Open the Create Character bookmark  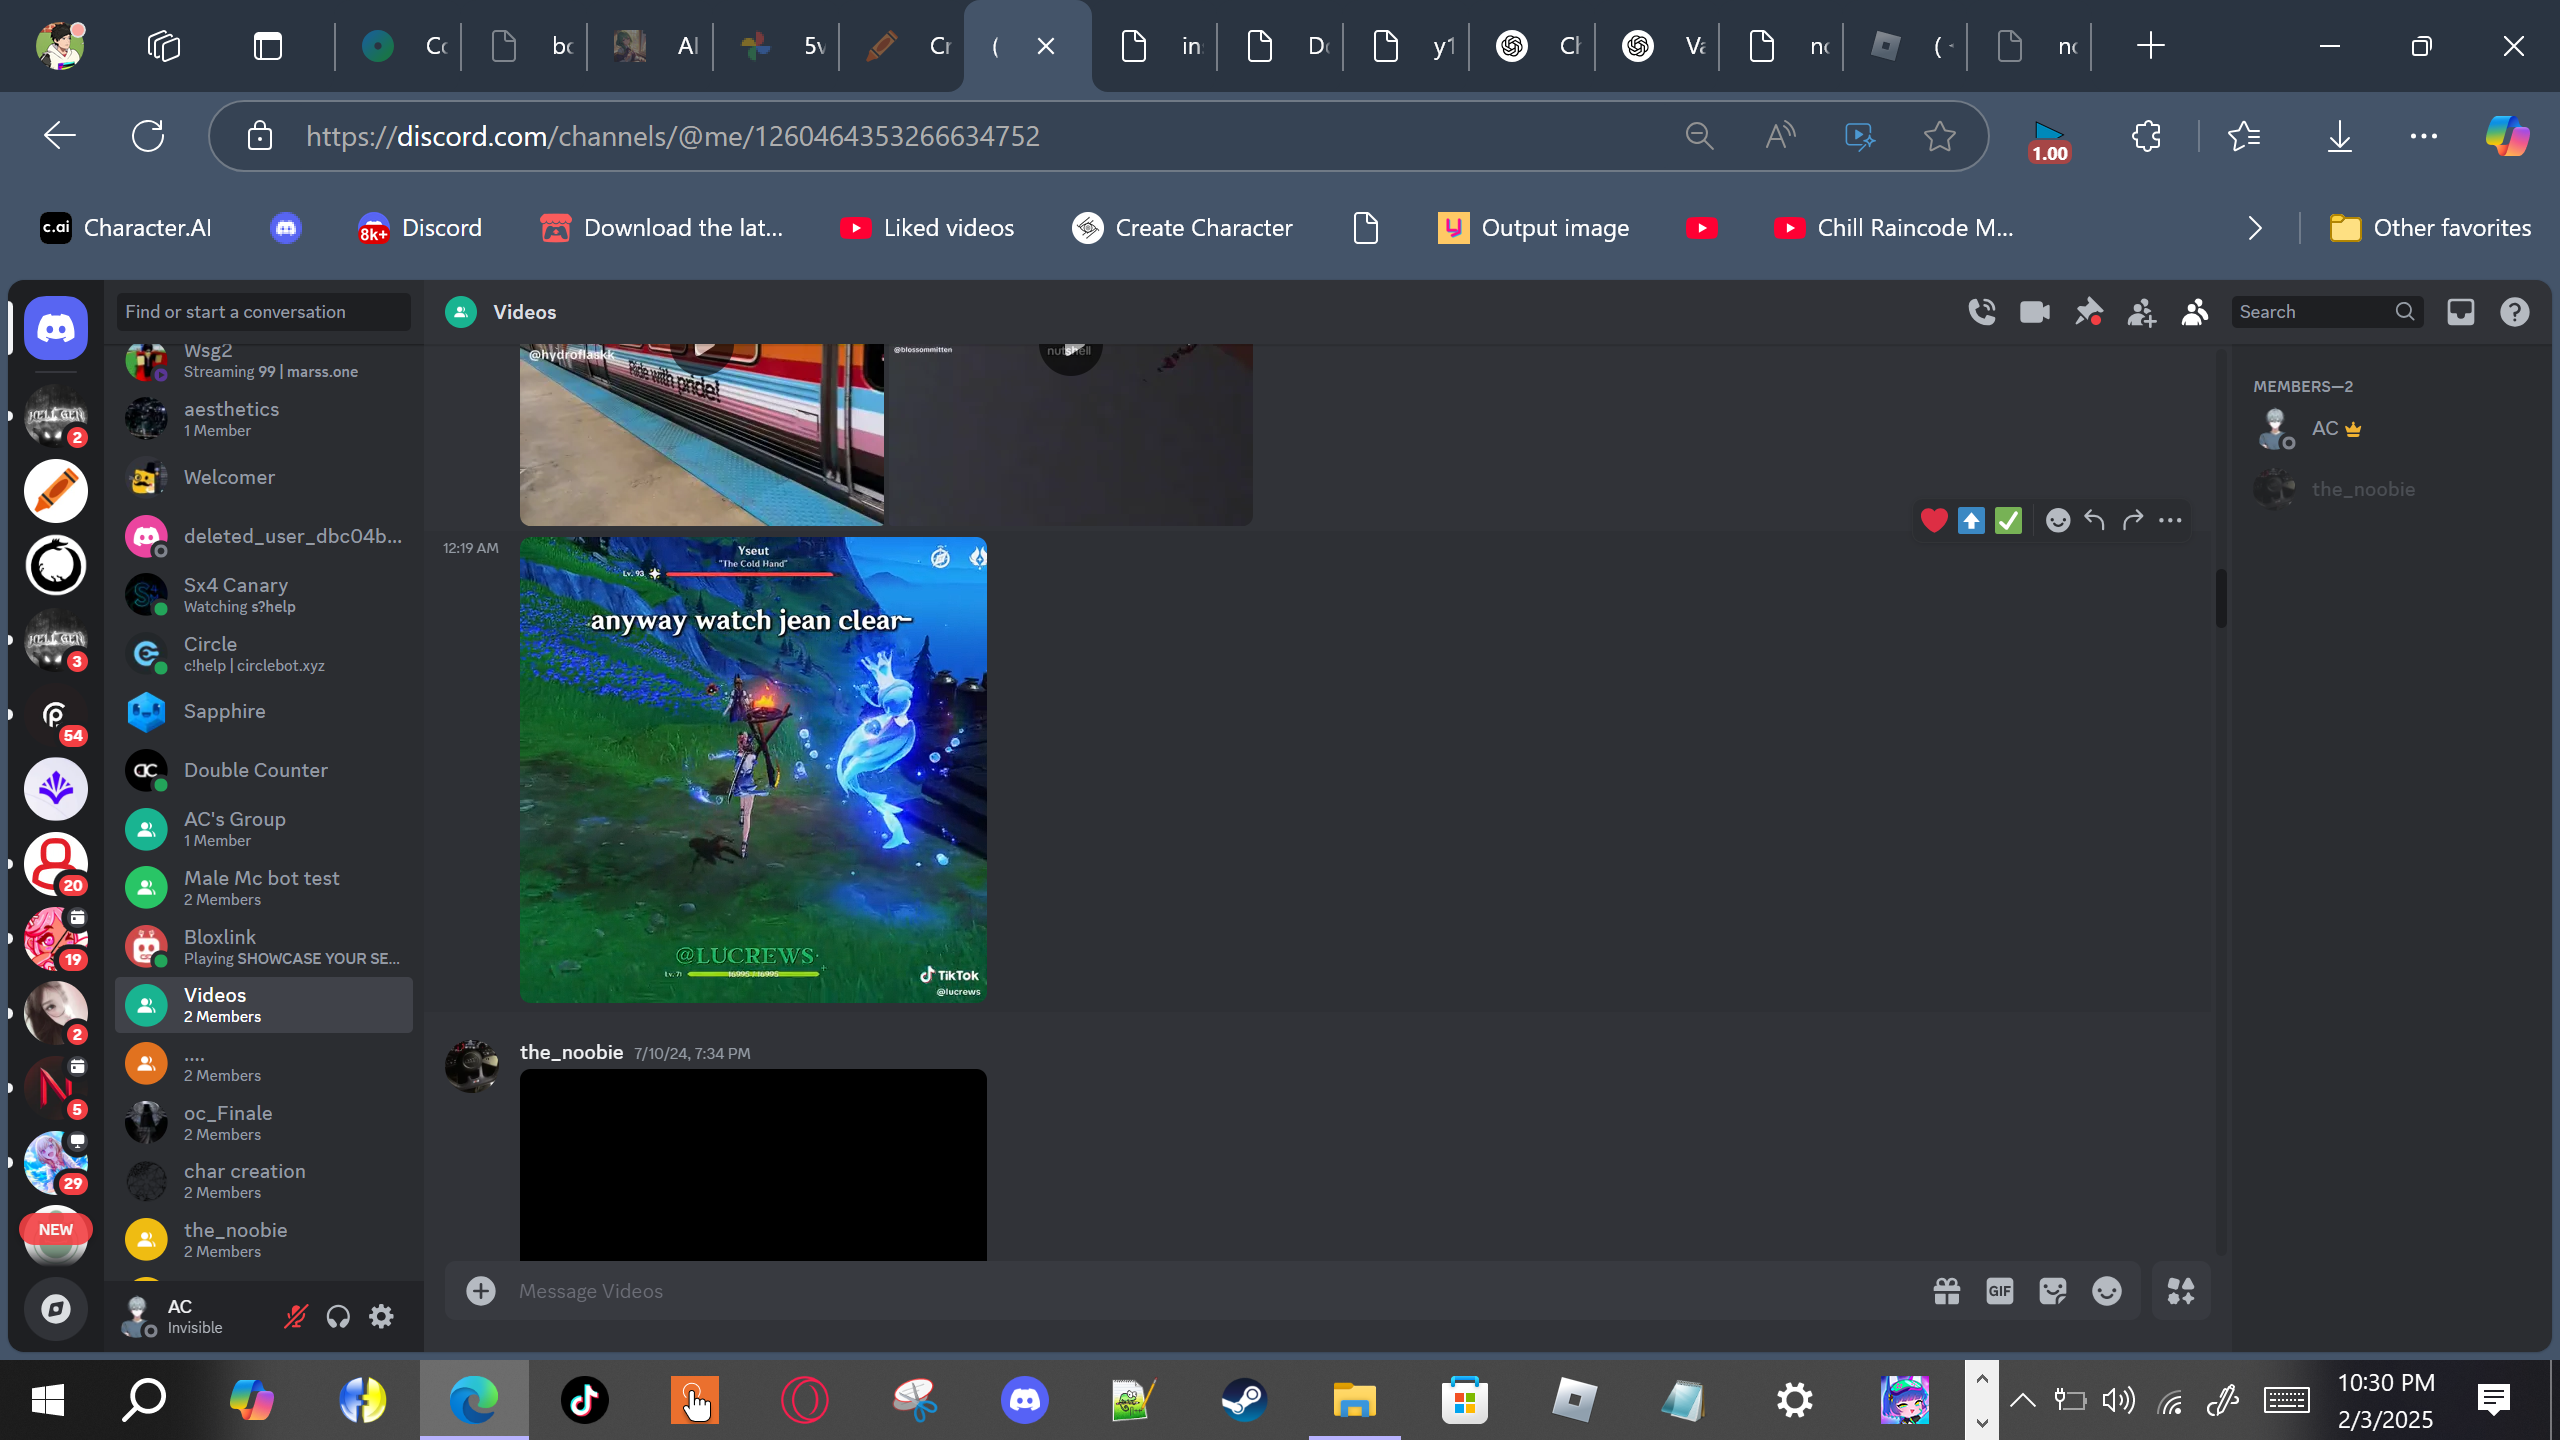coord(1182,228)
